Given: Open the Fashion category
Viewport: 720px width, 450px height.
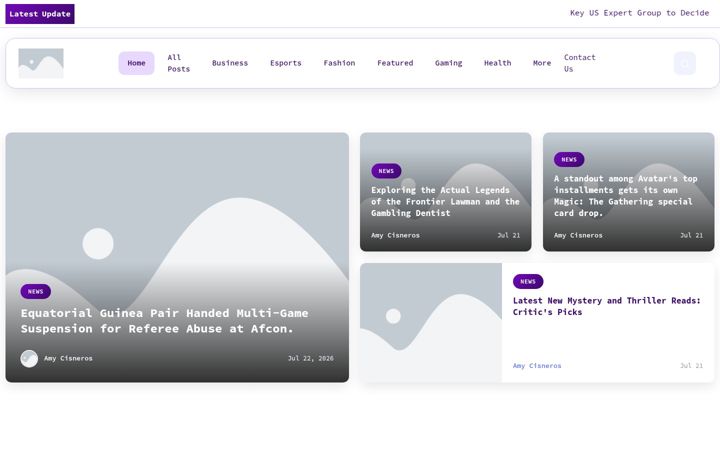Looking at the screenshot, I should (339, 63).
